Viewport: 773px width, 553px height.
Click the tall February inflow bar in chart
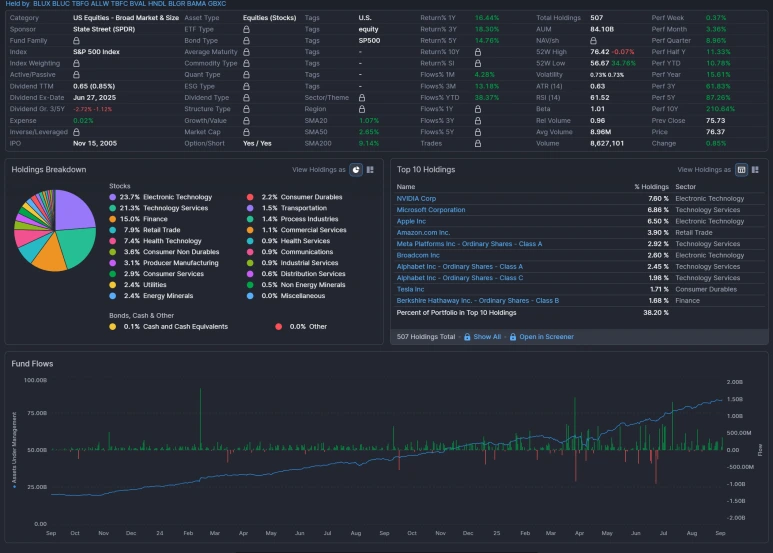(x=200, y=419)
